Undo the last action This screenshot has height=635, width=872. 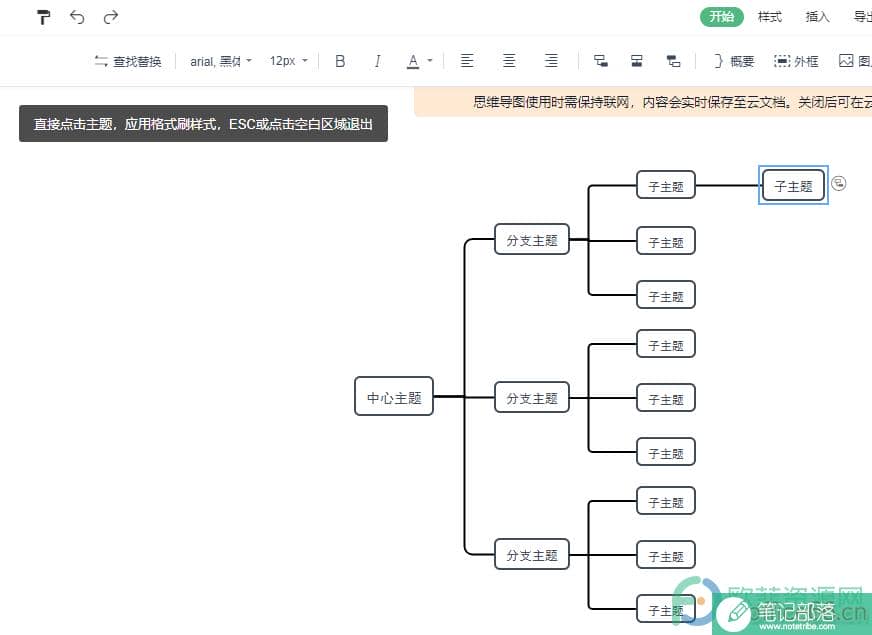[77, 17]
